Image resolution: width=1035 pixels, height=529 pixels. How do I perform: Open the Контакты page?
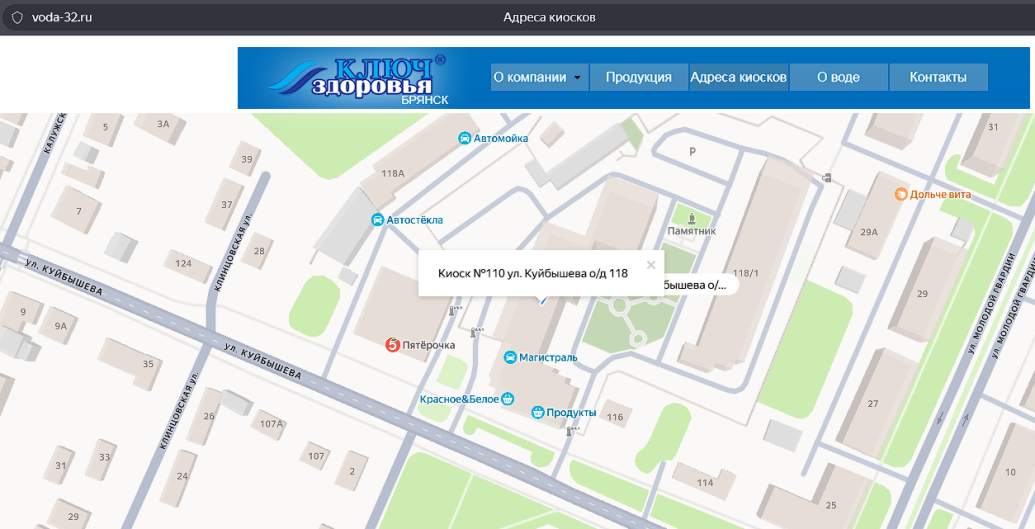point(938,77)
